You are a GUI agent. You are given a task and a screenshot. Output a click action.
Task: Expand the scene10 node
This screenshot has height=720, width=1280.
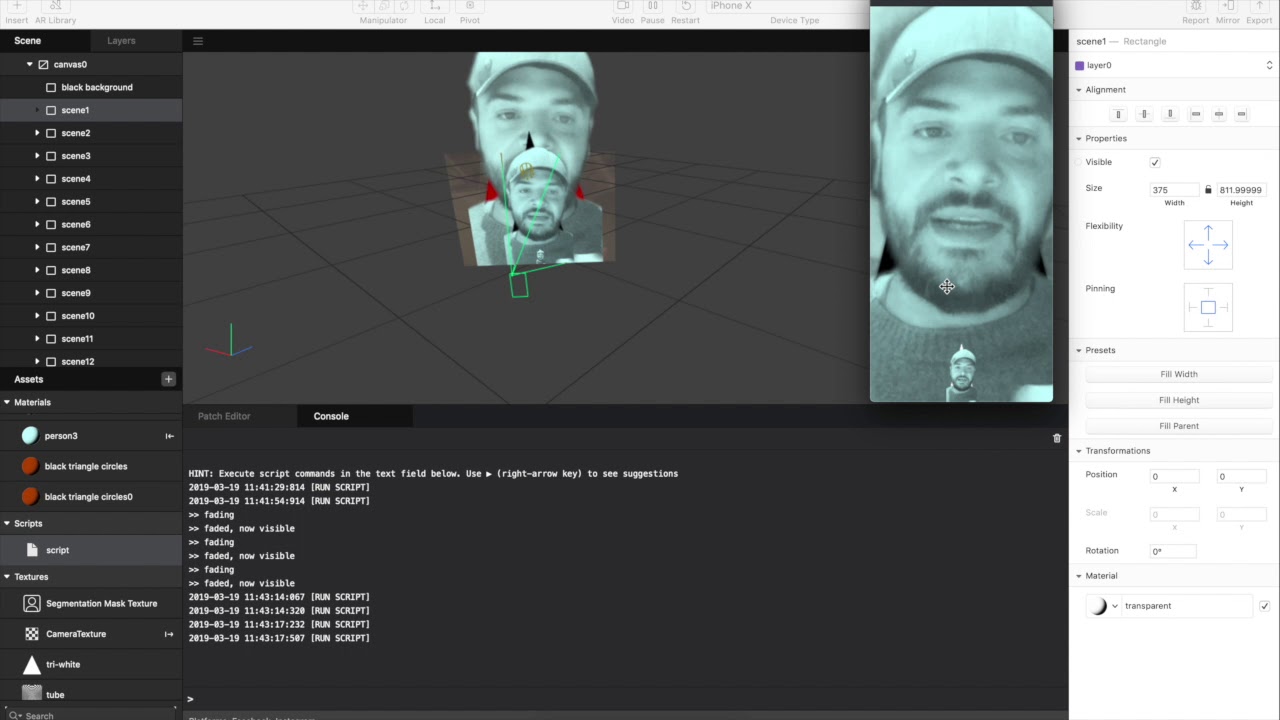pyautogui.click(x=37, y=316)
